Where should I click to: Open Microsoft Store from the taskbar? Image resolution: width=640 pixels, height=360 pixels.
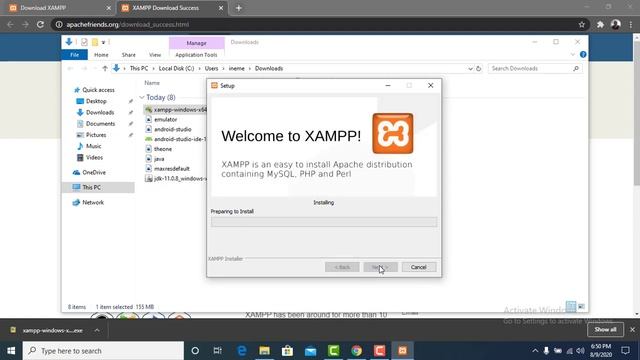[287, 351]
